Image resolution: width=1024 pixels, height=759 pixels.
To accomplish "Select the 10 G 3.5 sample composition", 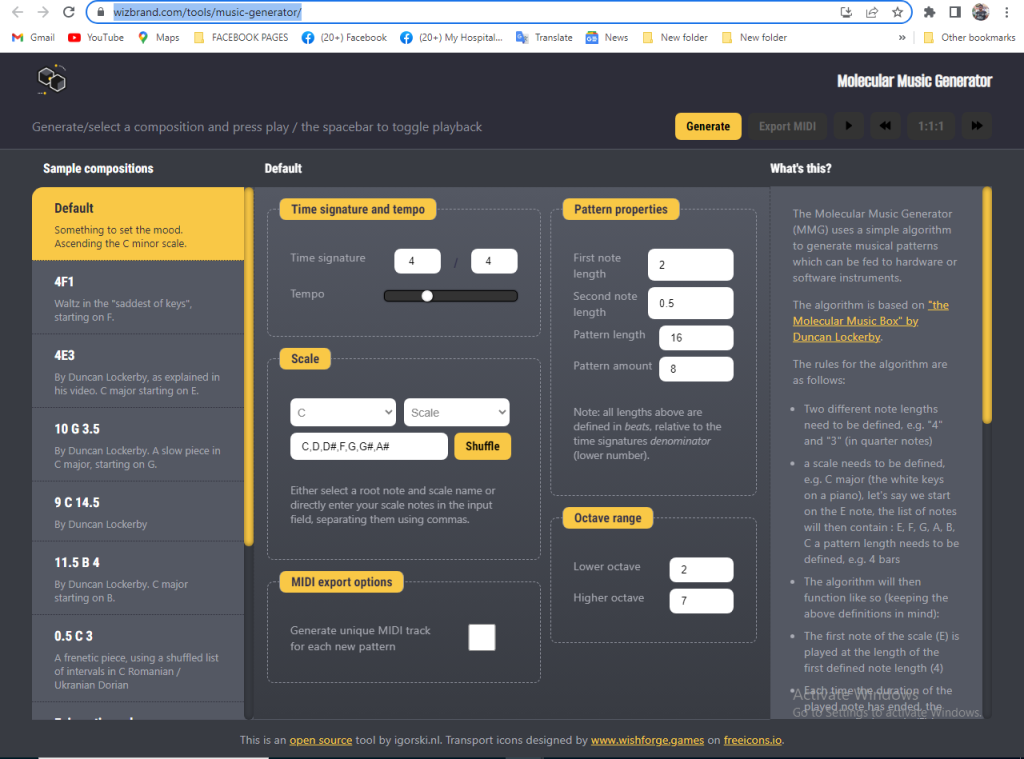I will click(x=138, y=445).
